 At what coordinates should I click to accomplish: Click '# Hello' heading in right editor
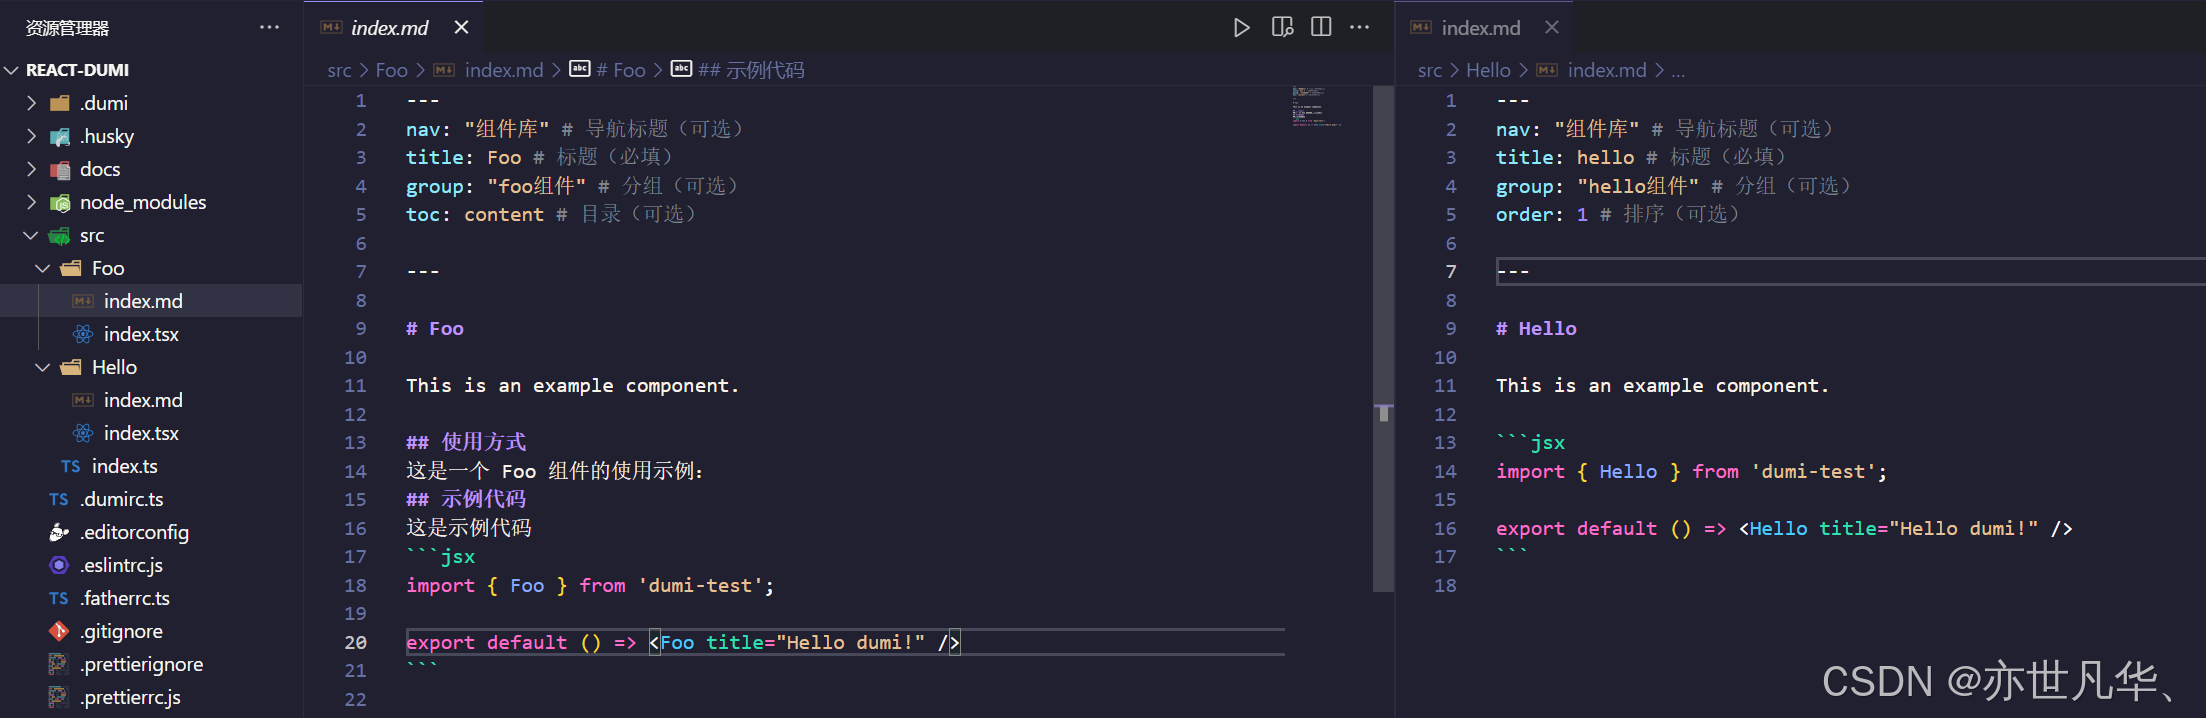coord(1536,329)
